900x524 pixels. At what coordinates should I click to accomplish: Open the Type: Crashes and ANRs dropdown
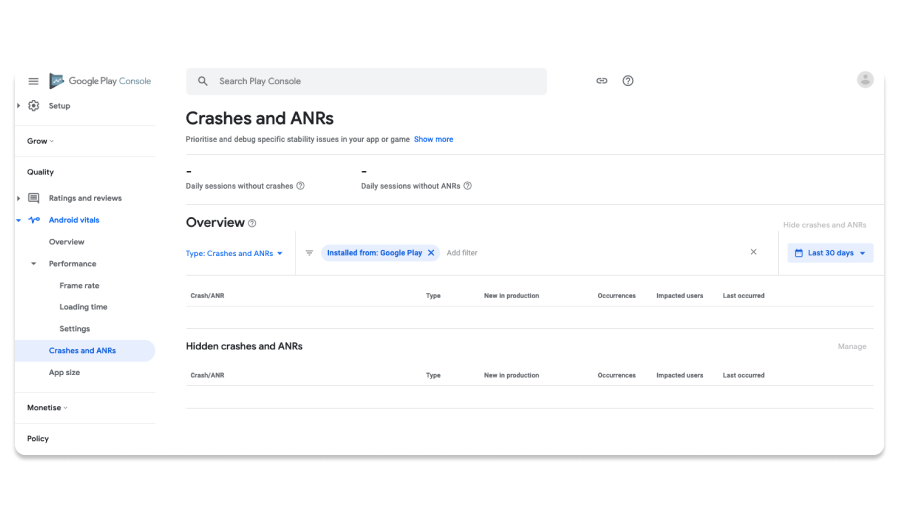point(235,254)
